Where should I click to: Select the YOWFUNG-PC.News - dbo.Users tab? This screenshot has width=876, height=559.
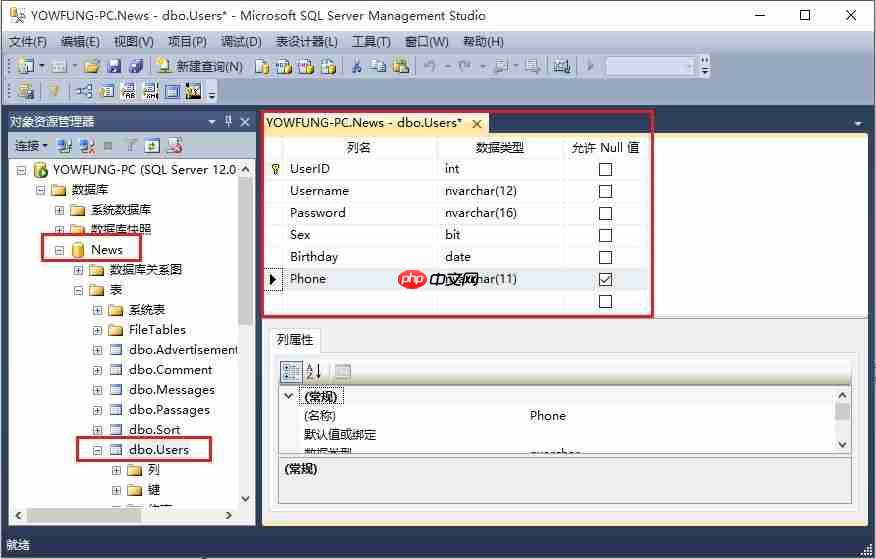click(364, 123)
